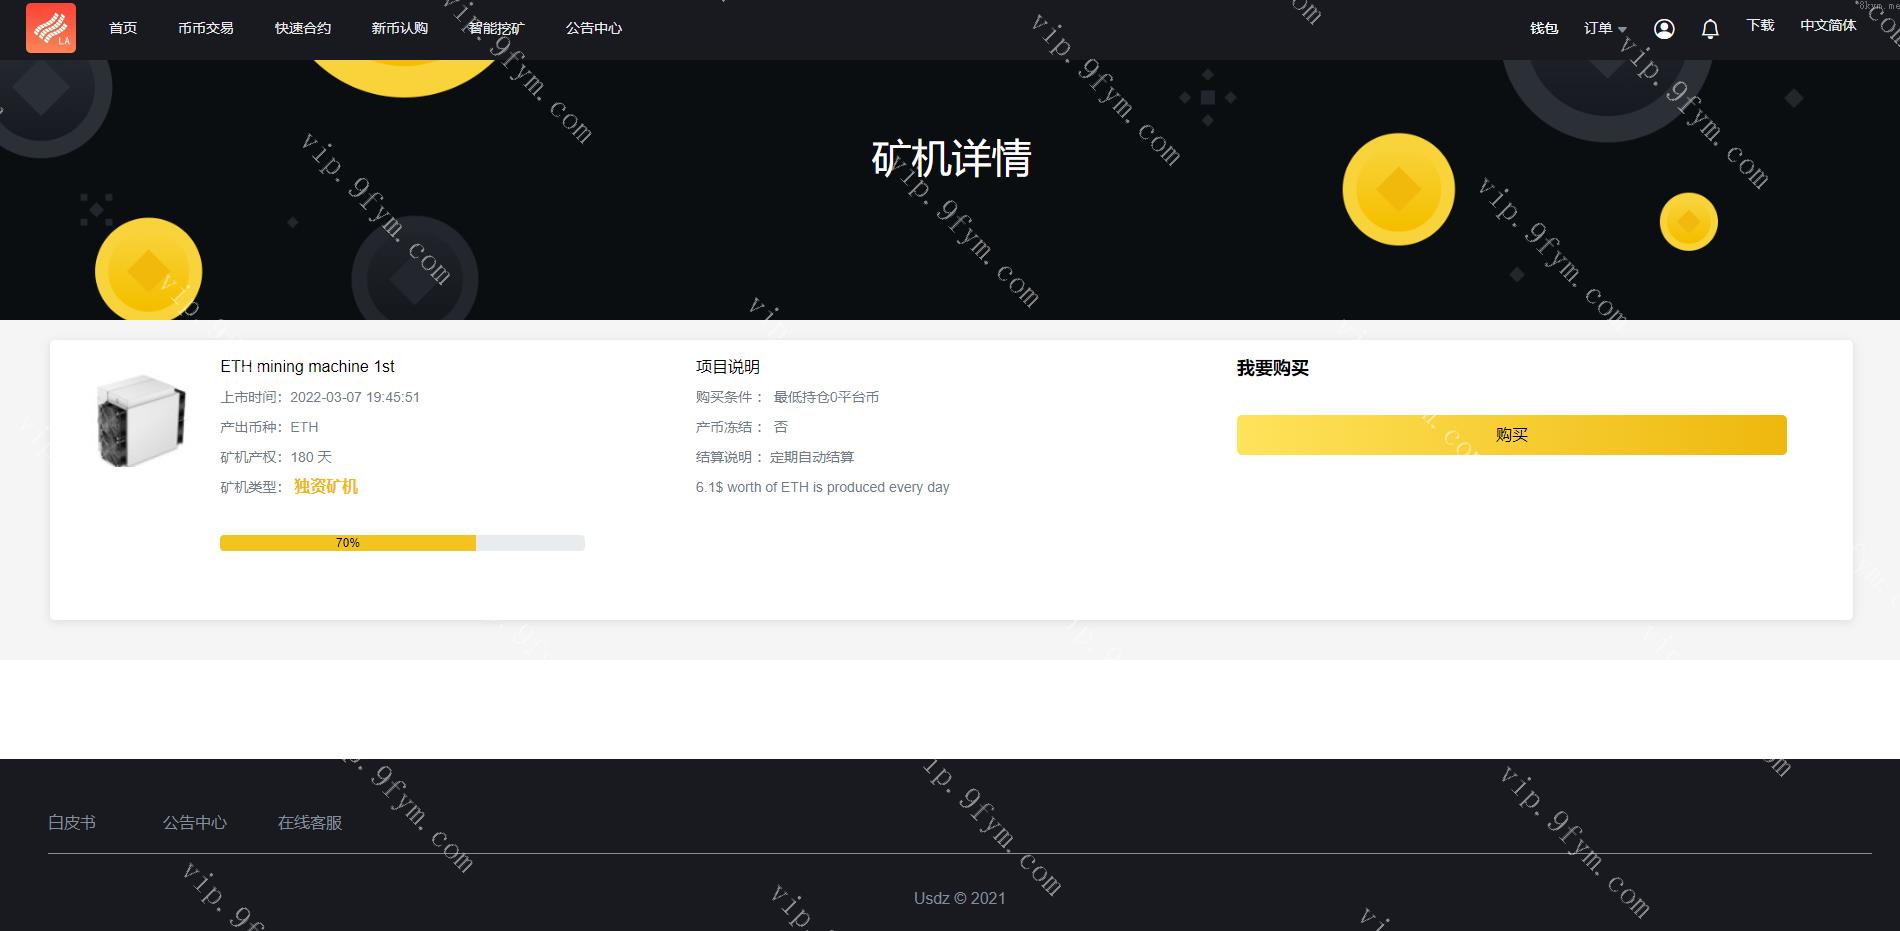Image resolution: width=1900 pixels, height=931 pixels.
Task: Open the user account profile icon
Action: (x=1664, y=29)
